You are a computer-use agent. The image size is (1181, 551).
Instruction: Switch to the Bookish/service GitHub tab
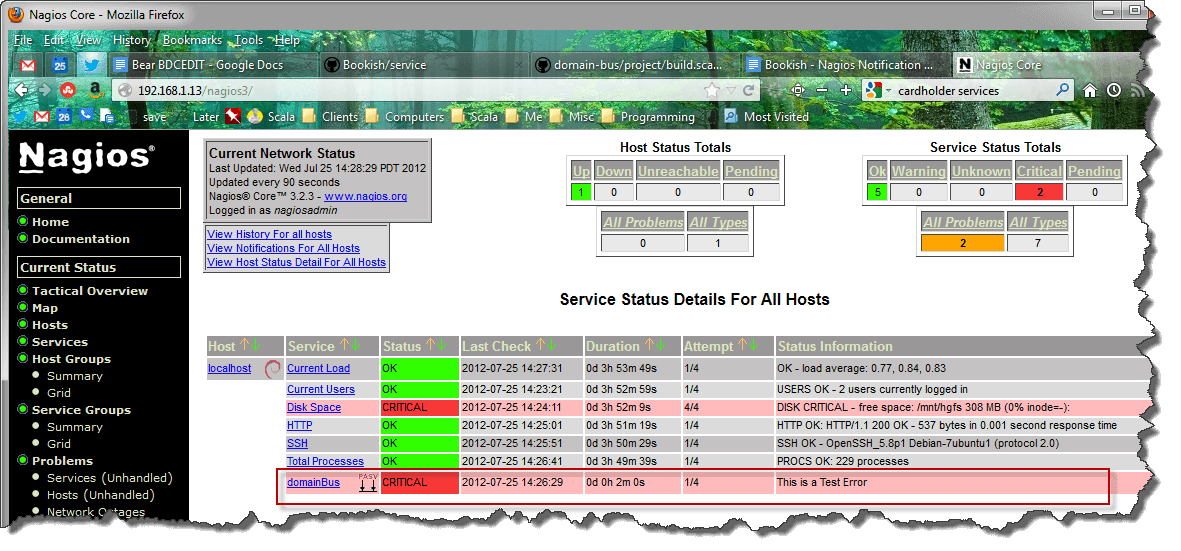coord(424,65)
